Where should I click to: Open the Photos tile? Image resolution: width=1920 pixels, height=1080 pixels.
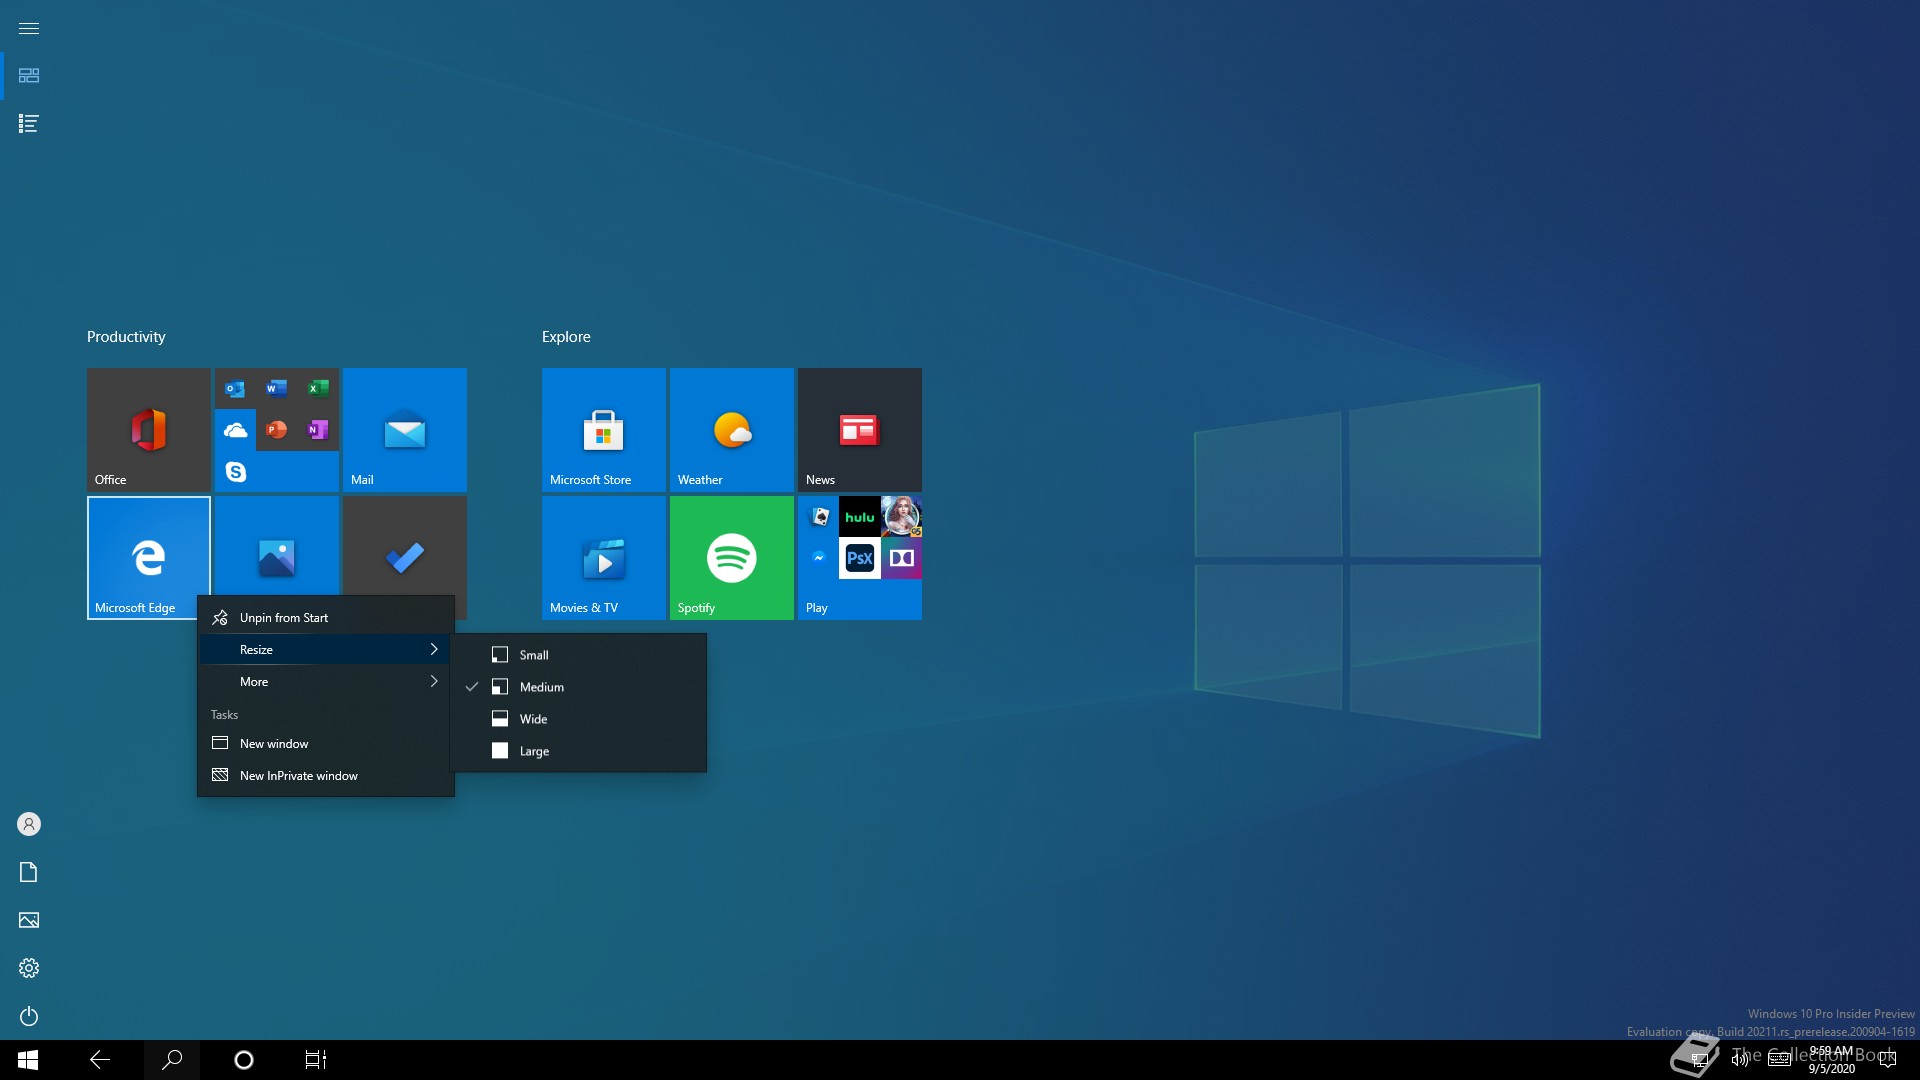tap(277, 548)
